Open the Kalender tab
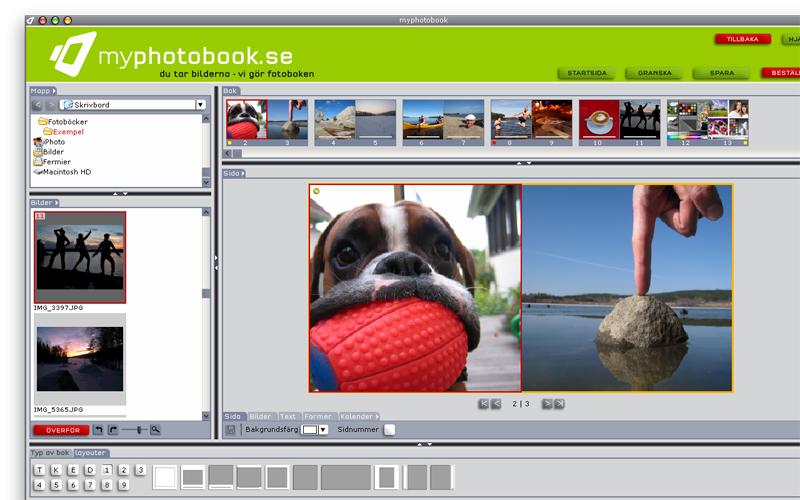 click(x=356, y=416)
